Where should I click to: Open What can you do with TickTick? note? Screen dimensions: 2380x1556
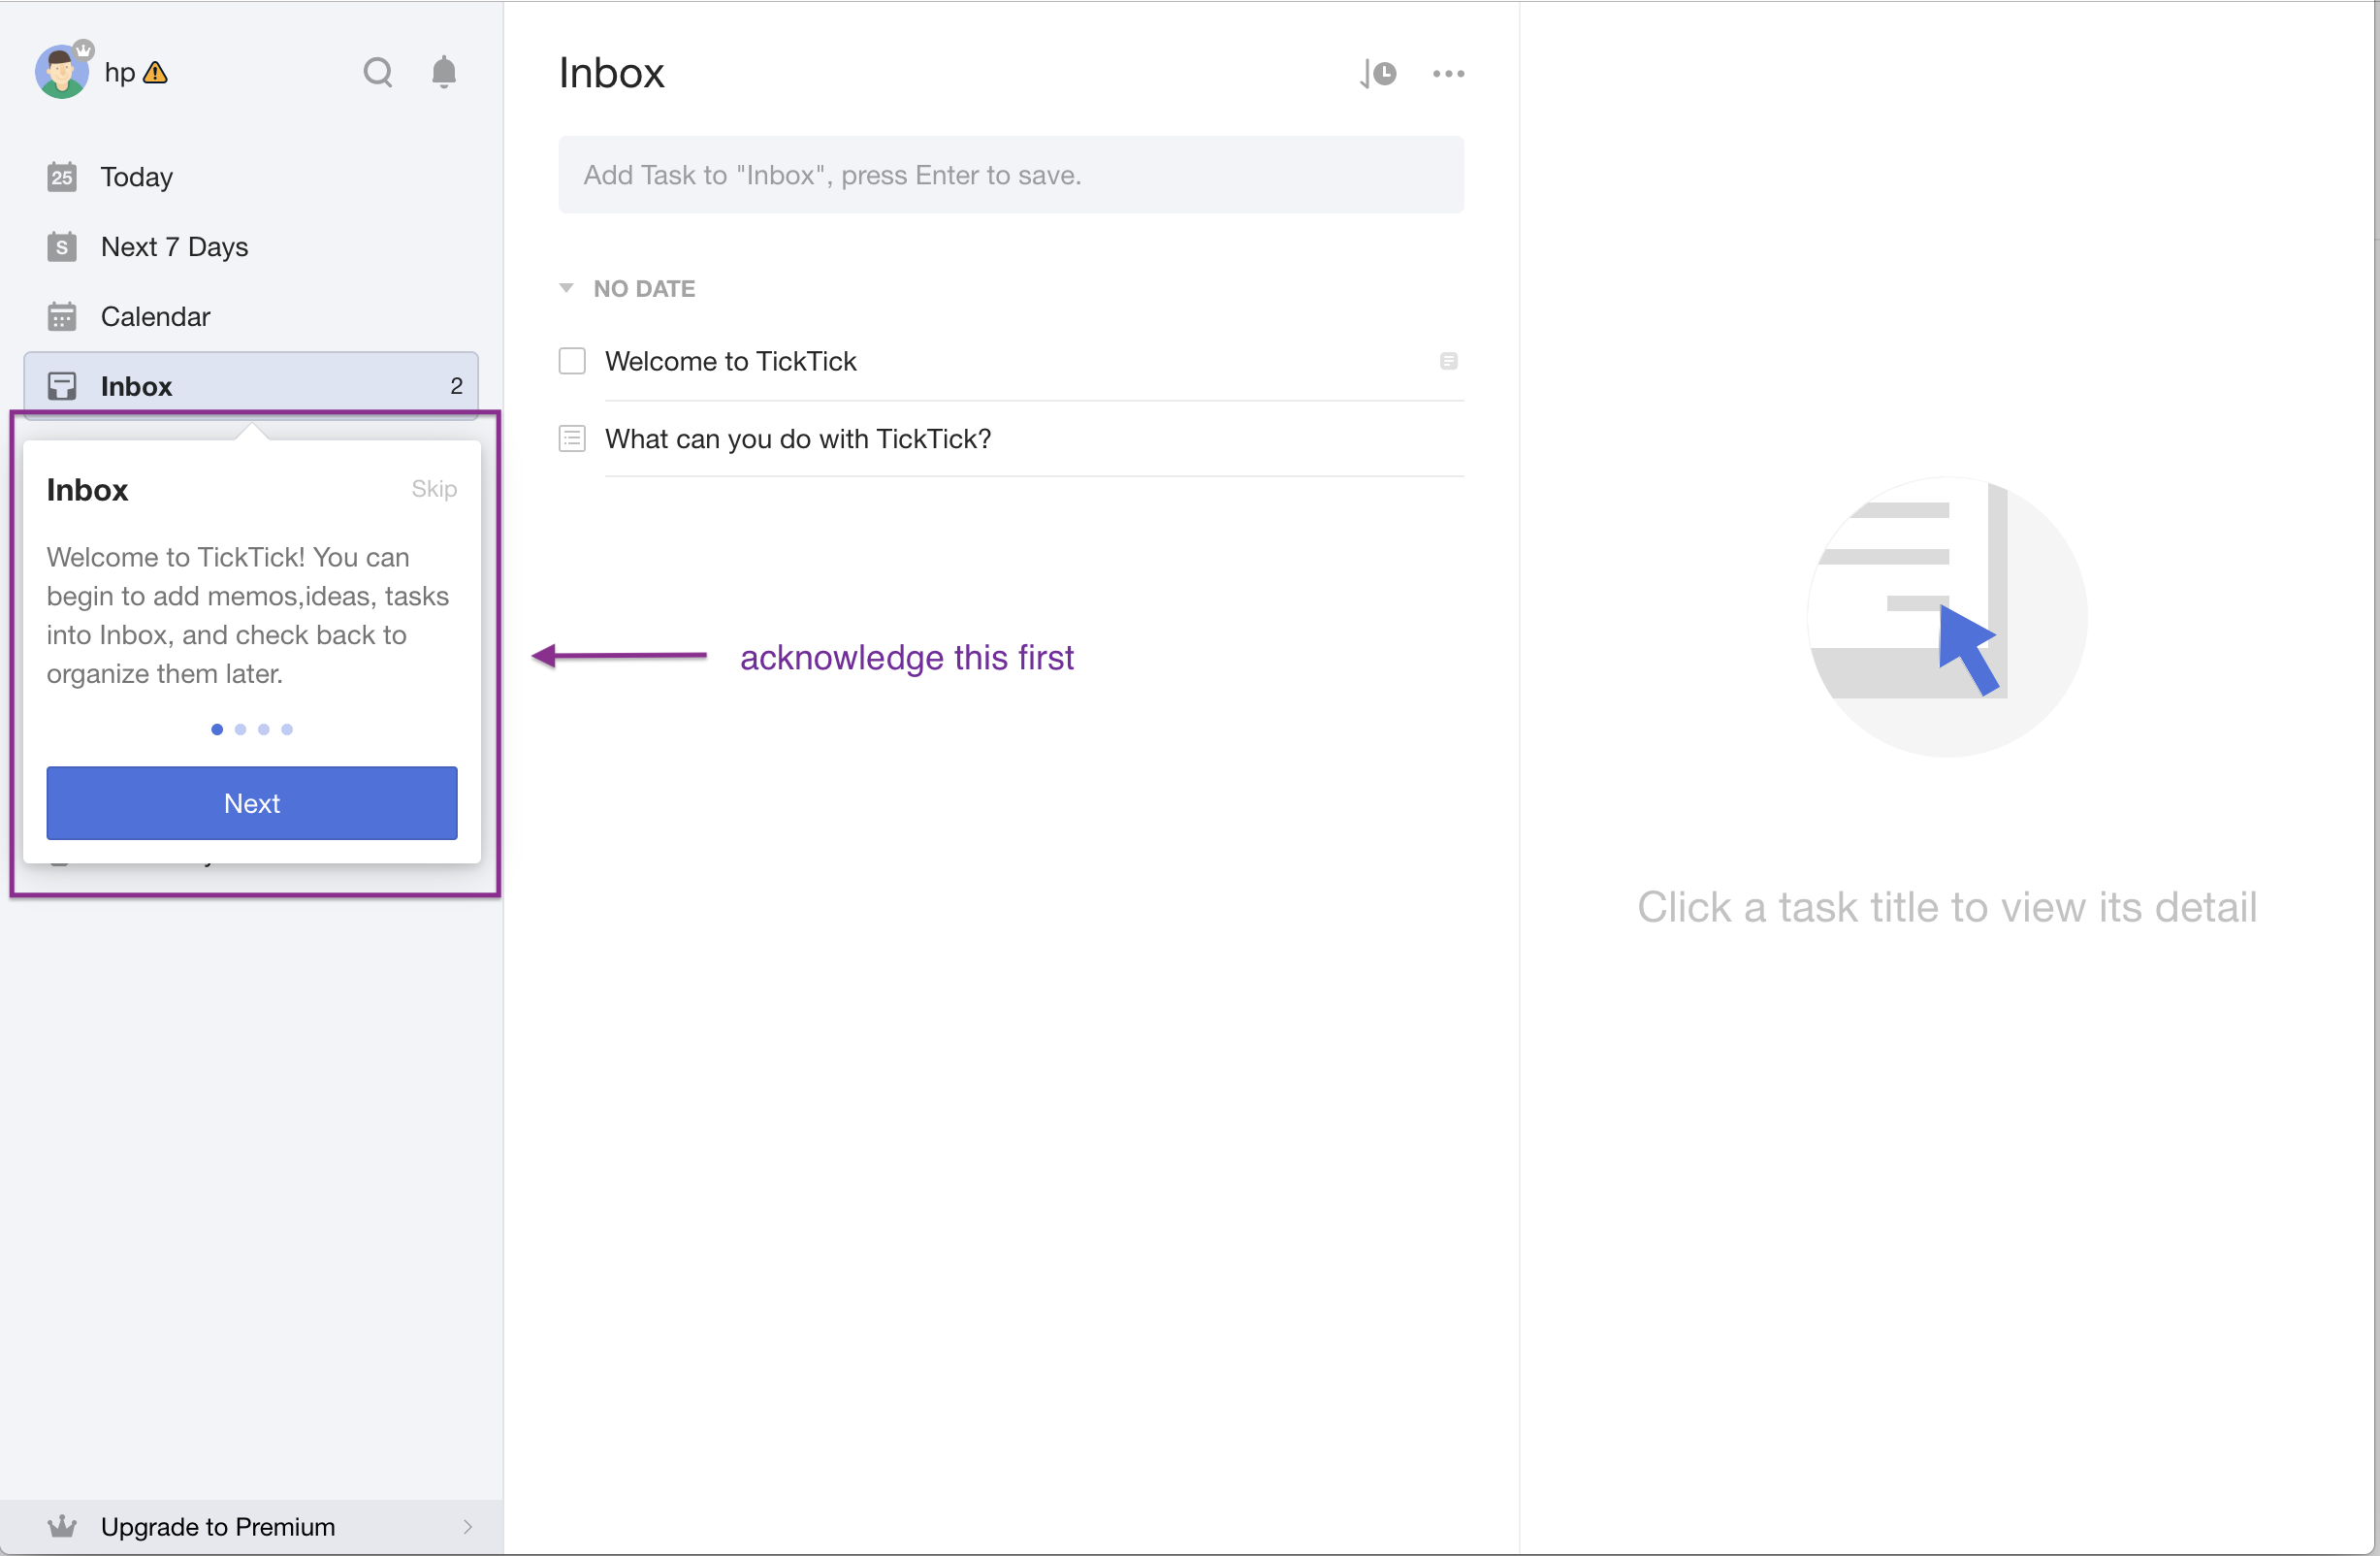point(798,439)
